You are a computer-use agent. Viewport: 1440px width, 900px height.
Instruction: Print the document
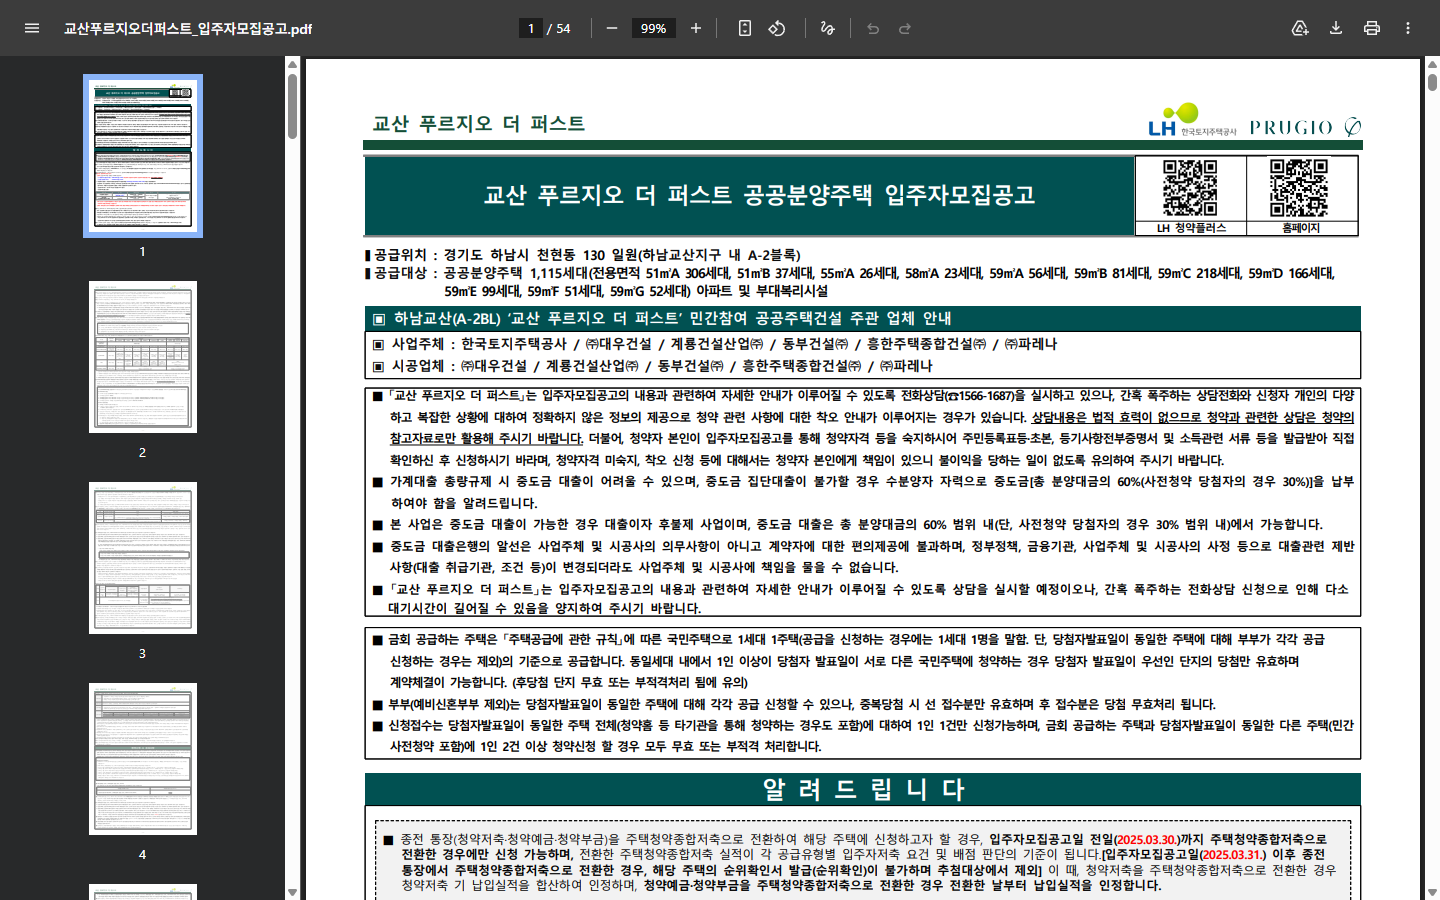(1372, 28)
